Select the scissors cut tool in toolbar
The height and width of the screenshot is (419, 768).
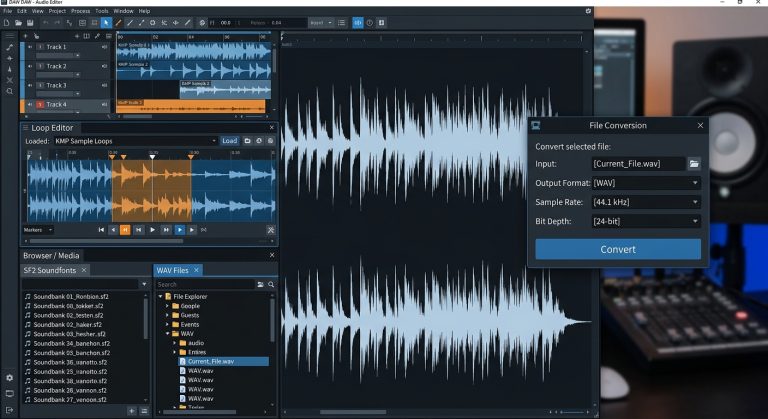tap(164, 23)
